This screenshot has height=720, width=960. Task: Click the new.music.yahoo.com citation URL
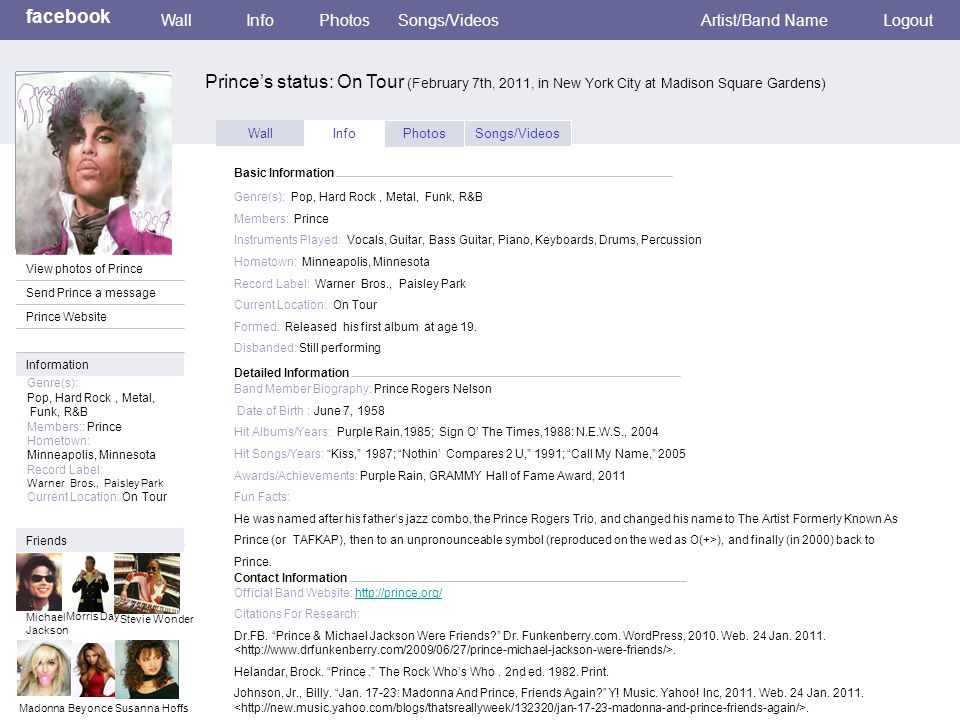point(521,708)
